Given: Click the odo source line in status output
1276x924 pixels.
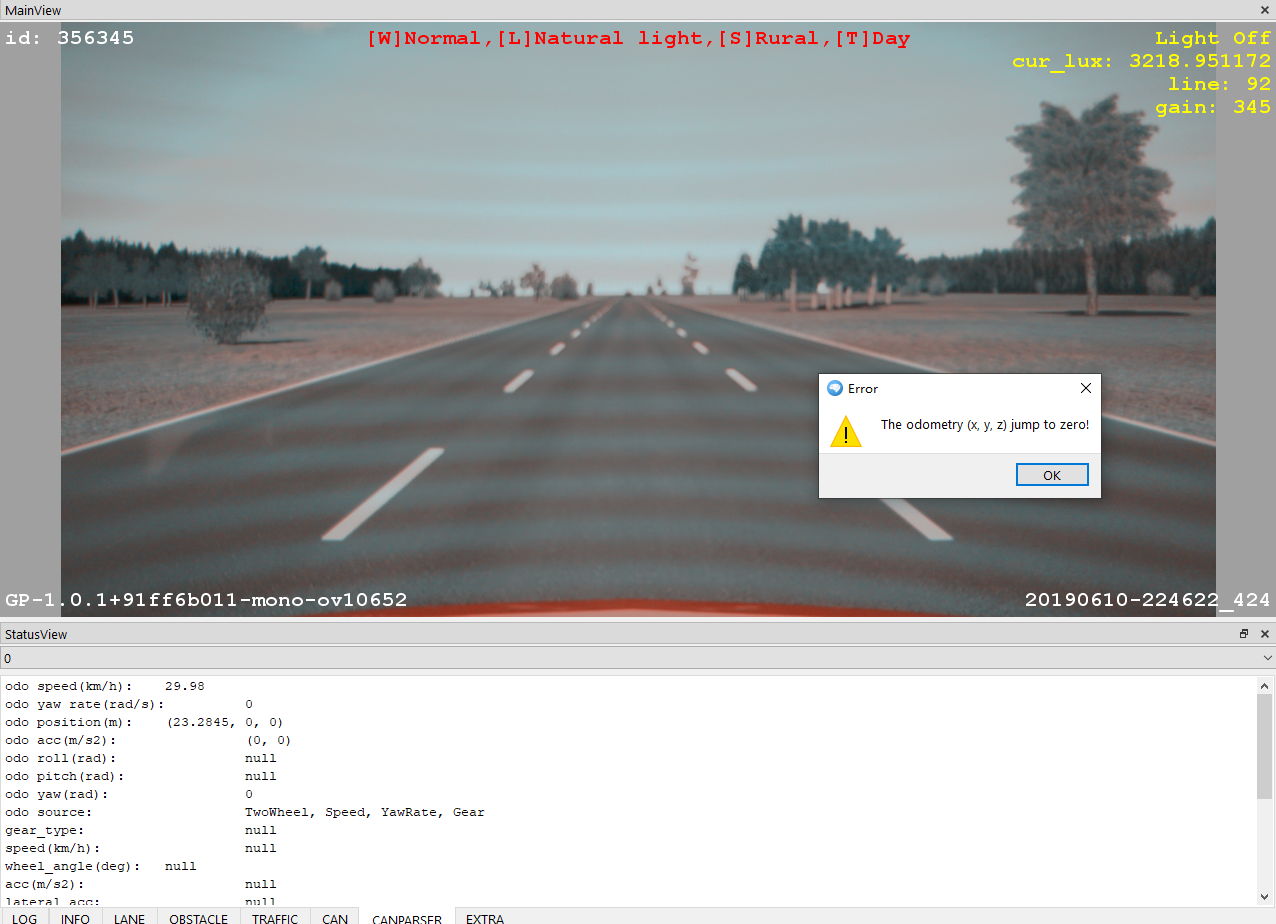Looking at the screenshot, I should pyautogui.click(x=245, y=812).
